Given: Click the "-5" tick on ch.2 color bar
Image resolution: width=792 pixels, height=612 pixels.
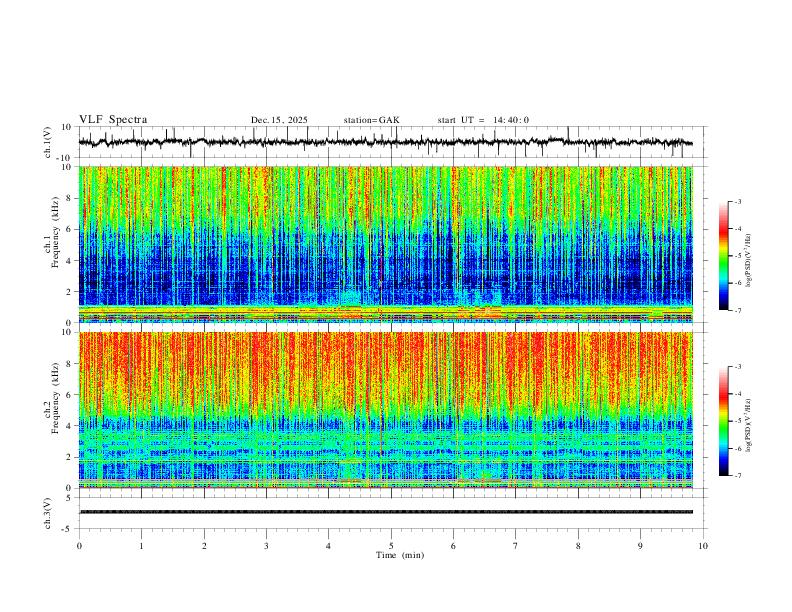Looking at the screenshot, I should pos(738,421).
